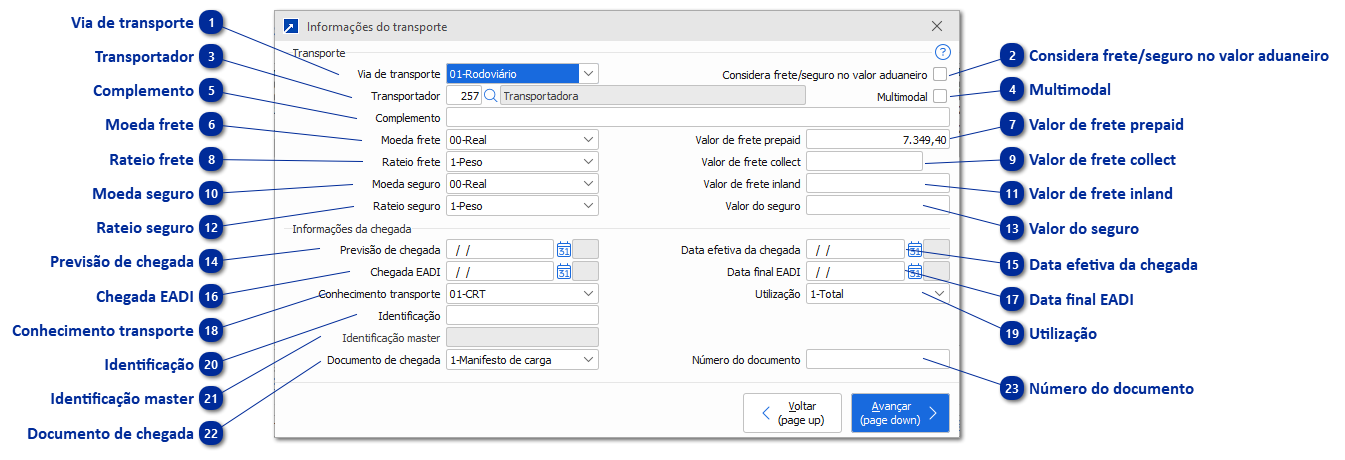Click the numbered callout badge 1
The width and height of the screenshot is (1345, 460).
[x=210, y=23]
